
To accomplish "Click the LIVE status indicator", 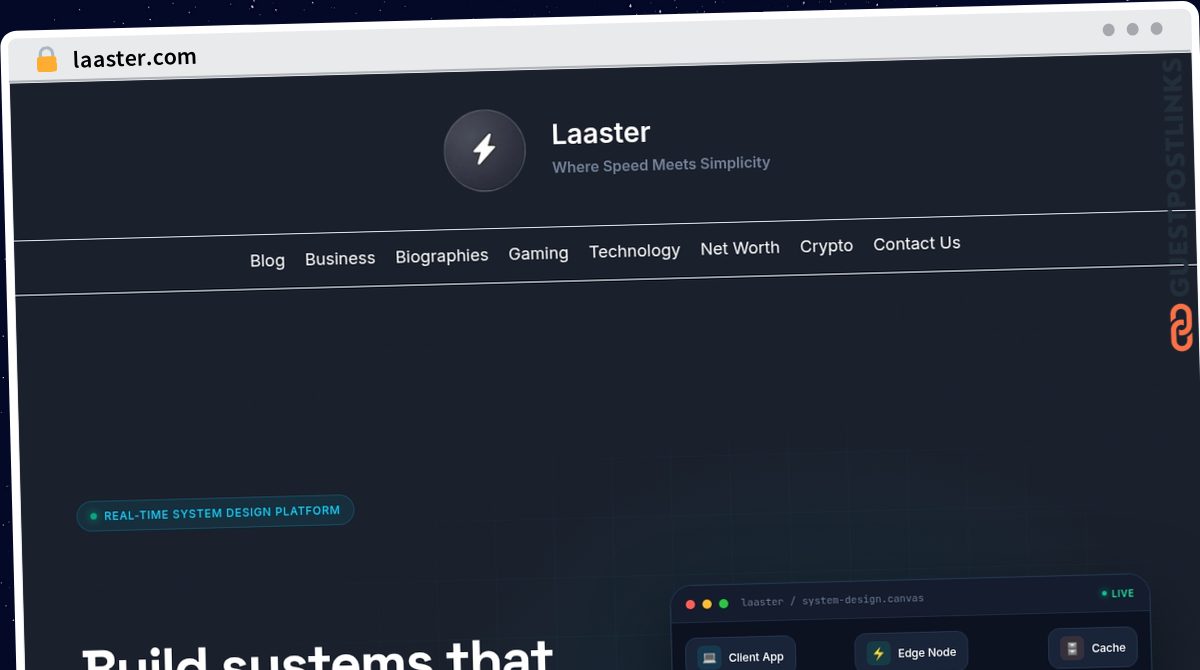I will 1118,593.
